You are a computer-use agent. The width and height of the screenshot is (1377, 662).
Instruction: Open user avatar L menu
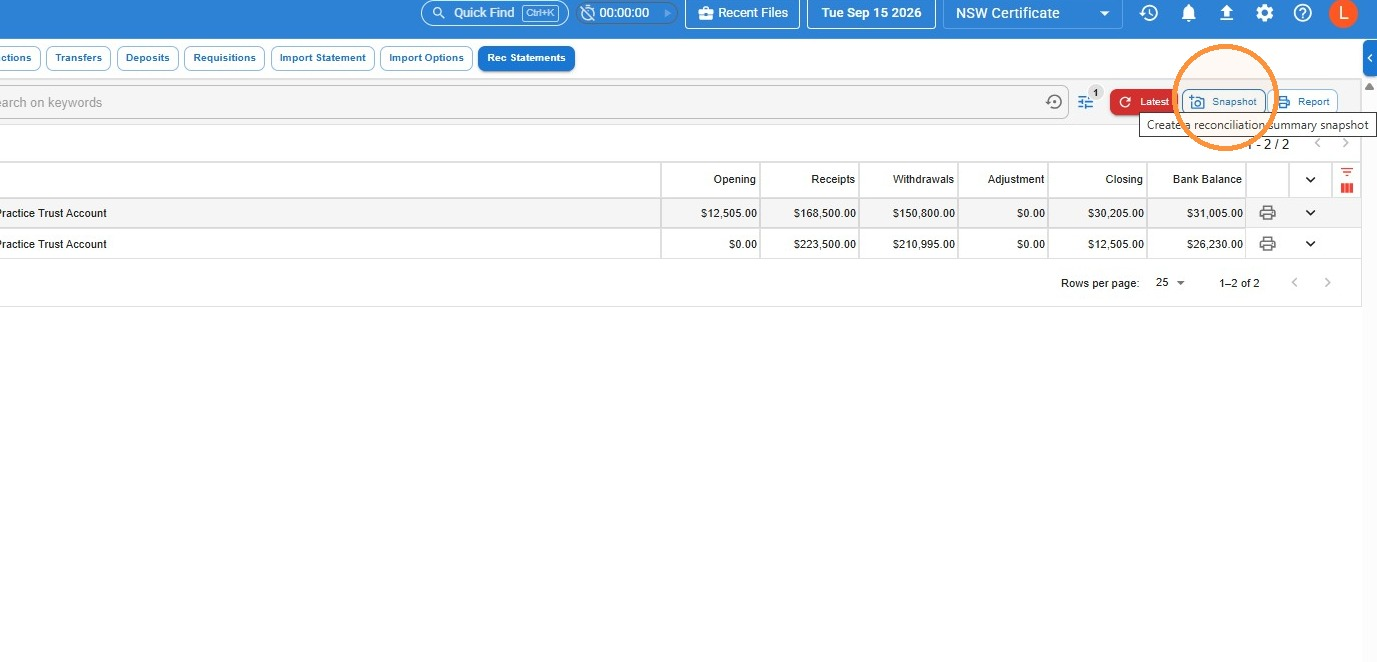click(x=1343, y=13)
